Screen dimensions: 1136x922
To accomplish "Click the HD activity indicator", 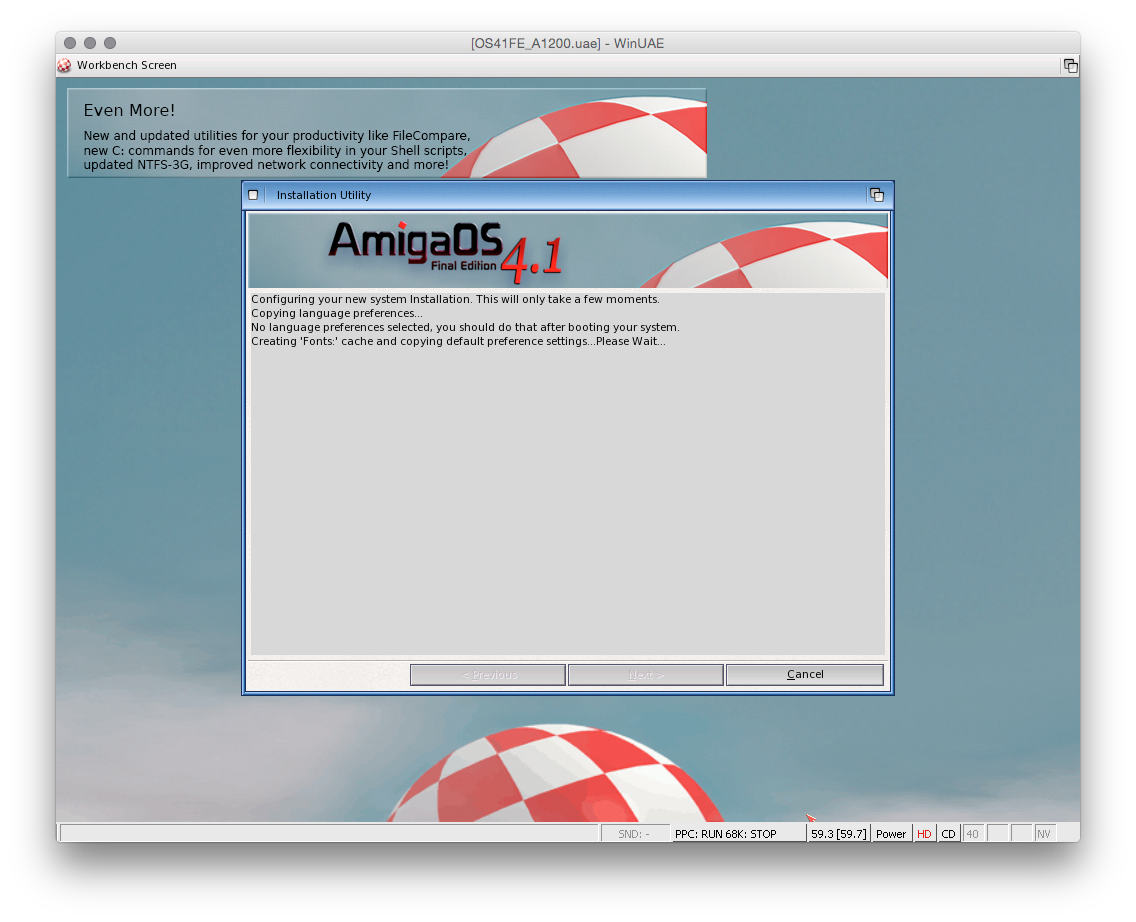I will click(x=924, y=834).
